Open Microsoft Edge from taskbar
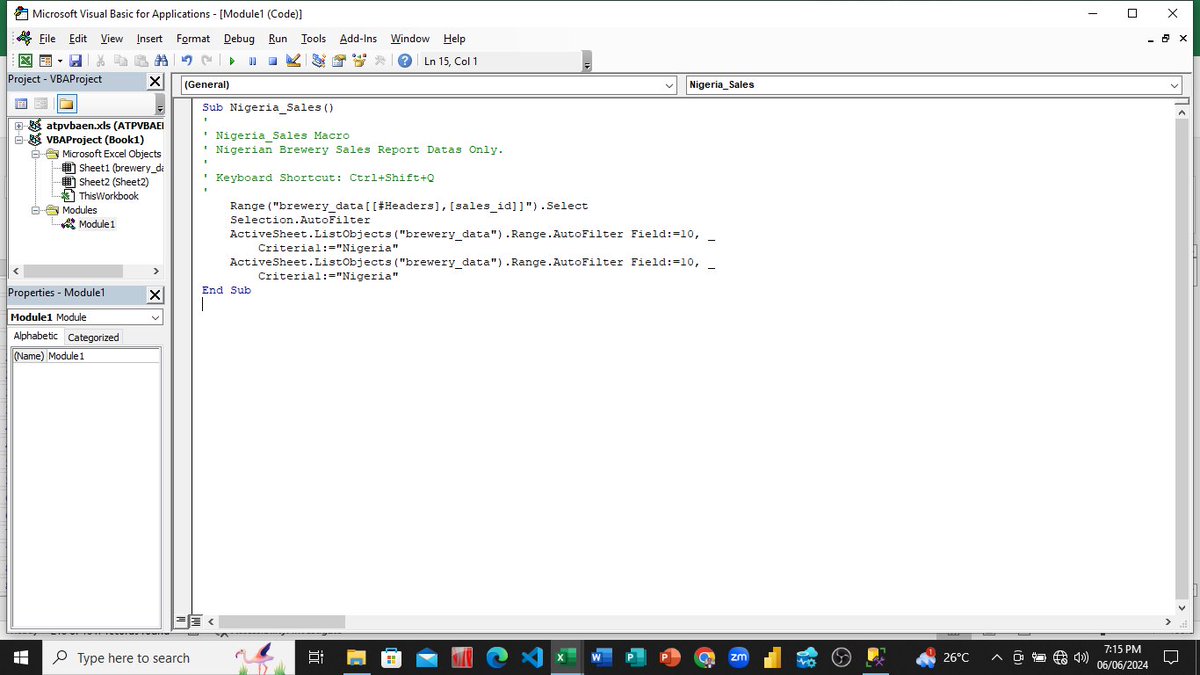The width and height of the screenshot is (1200, 675). [x=497, y=657]
